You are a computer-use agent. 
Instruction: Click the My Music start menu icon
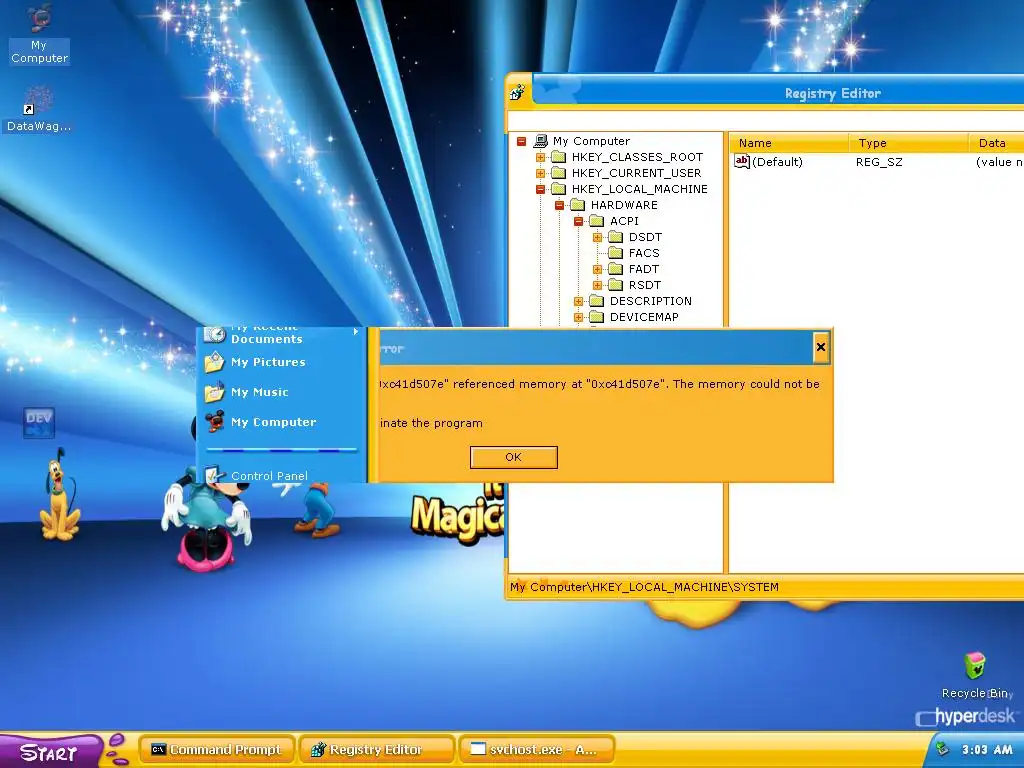pos(214,392)
